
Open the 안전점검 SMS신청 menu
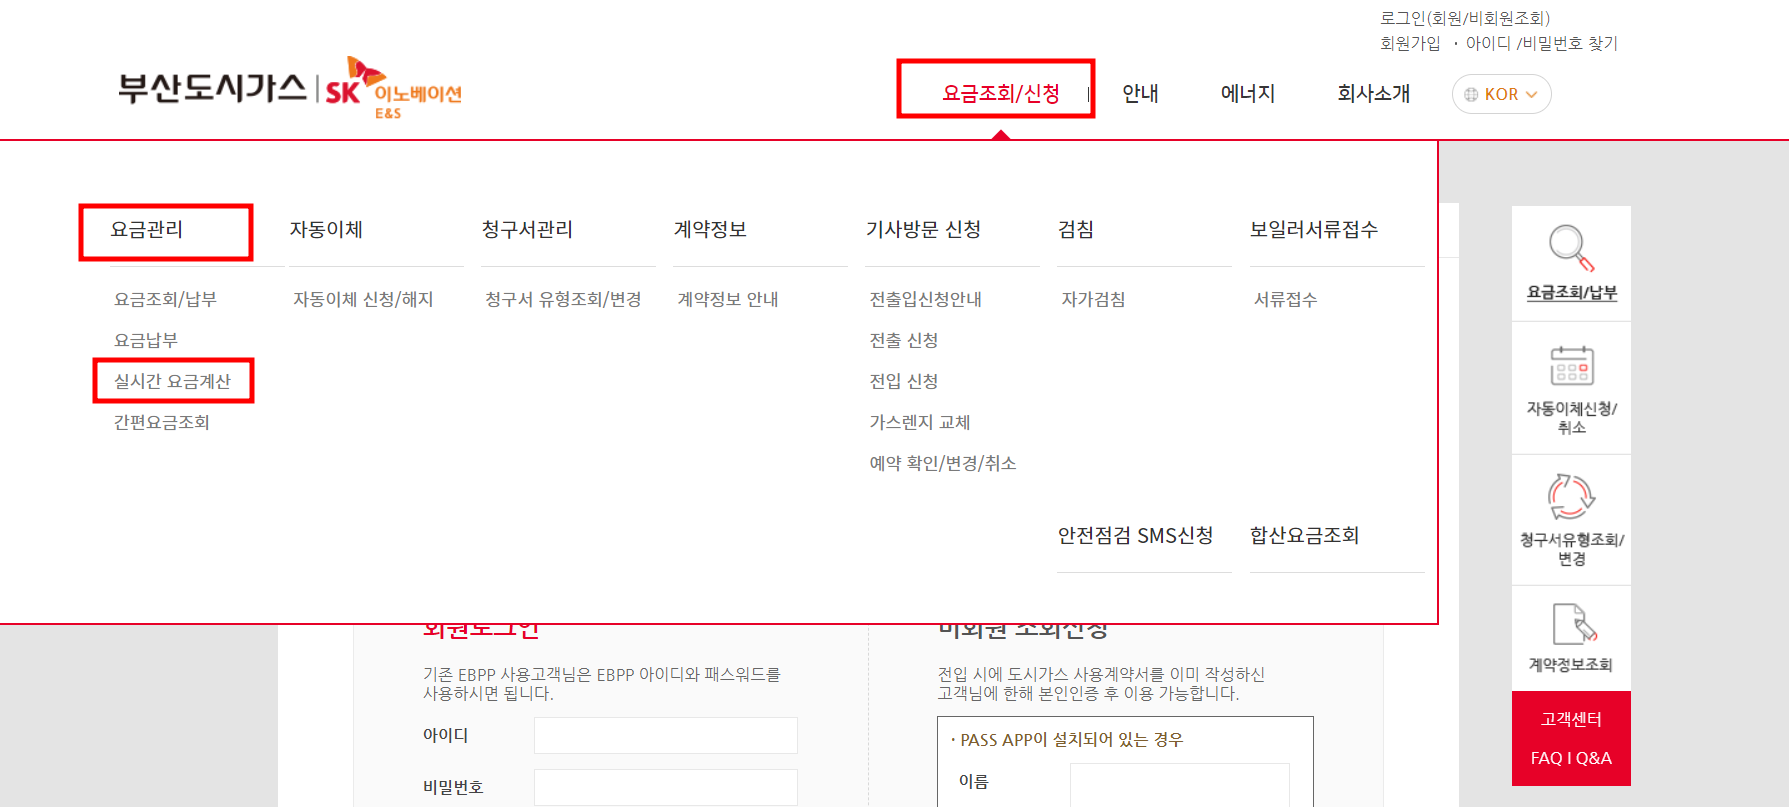coord(1135,535)
